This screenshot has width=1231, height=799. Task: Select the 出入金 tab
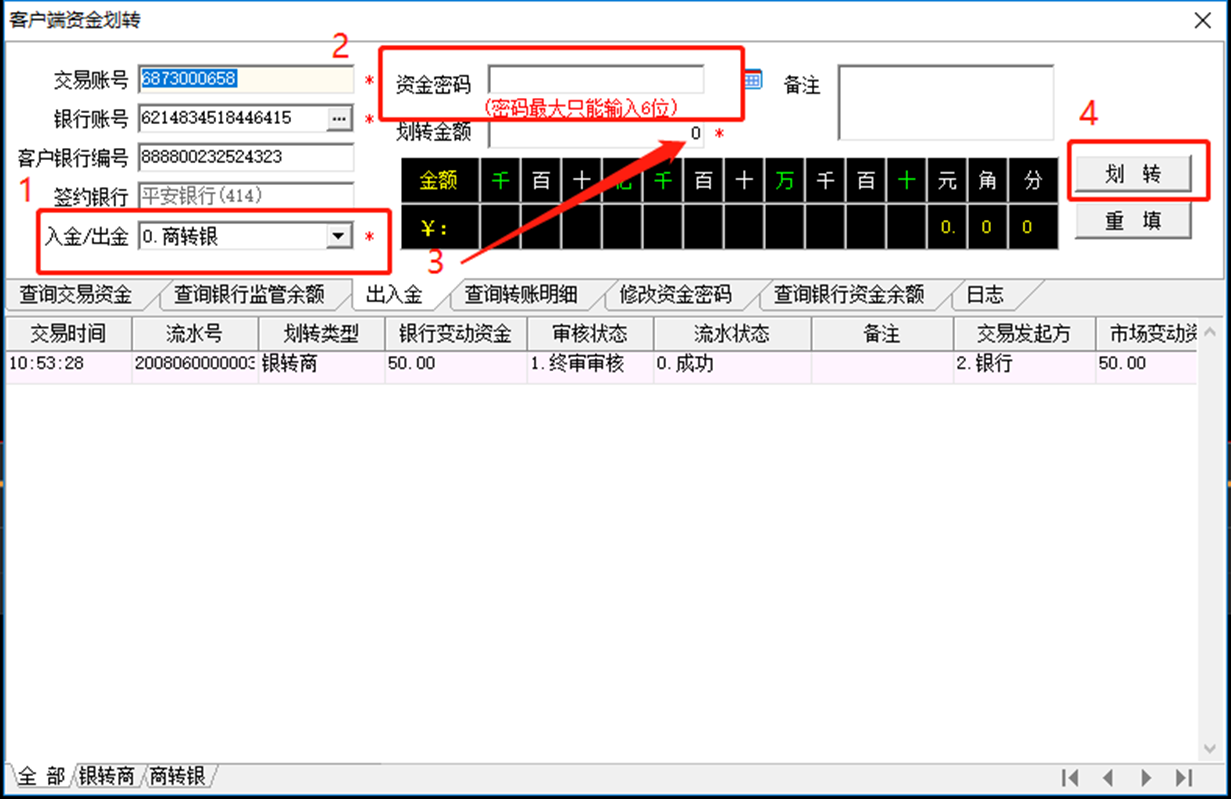(394, 295)
